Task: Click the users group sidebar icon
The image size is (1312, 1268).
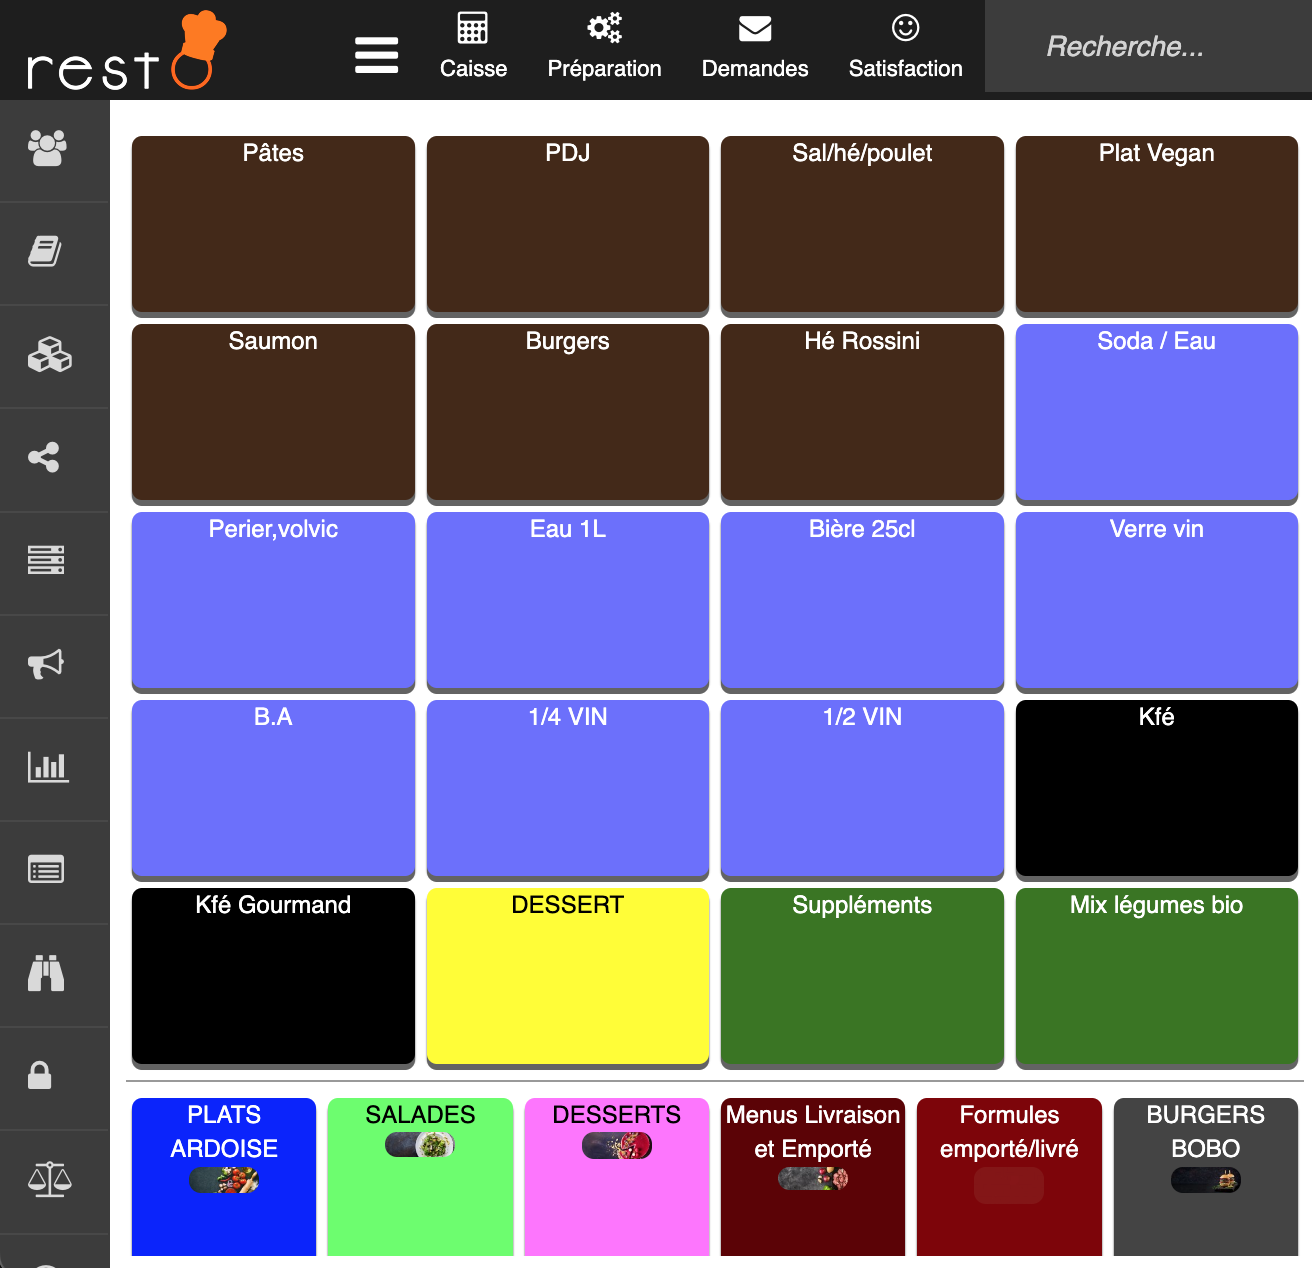Action: tap(47, 149)
